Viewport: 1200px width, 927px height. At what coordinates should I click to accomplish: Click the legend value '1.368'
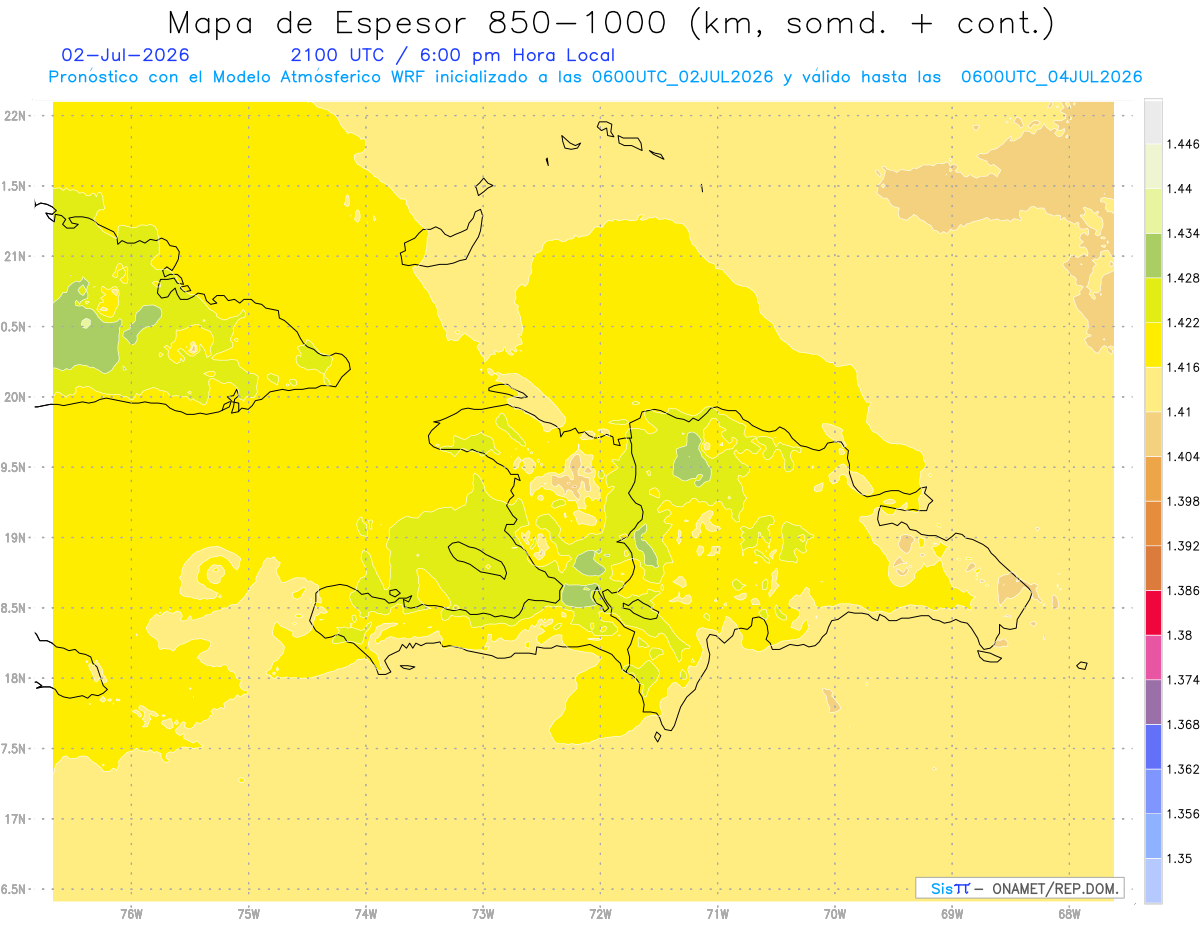(1182, 724)
